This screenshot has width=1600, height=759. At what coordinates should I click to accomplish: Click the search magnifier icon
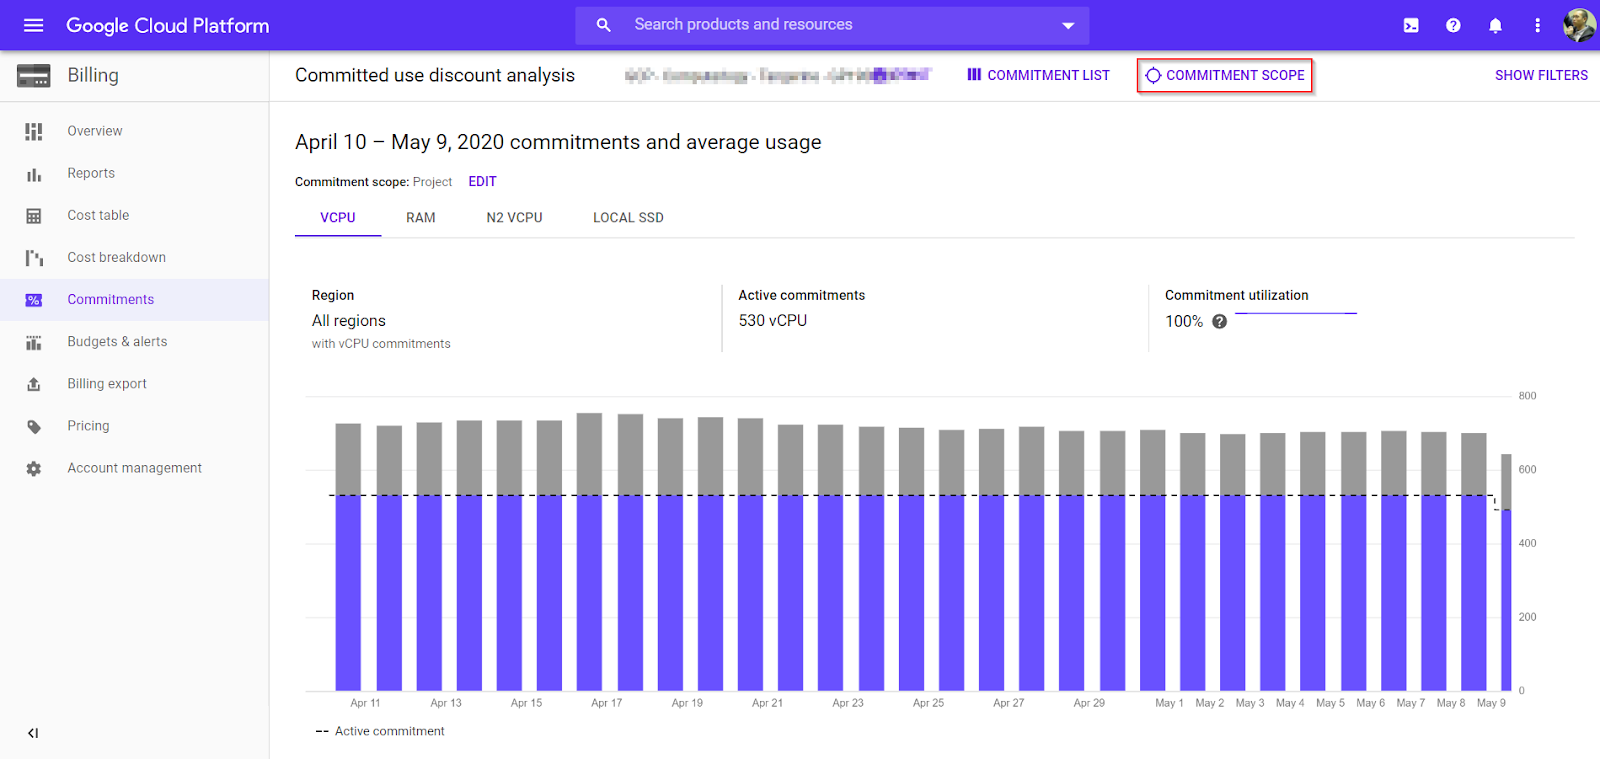coord(603,25)
